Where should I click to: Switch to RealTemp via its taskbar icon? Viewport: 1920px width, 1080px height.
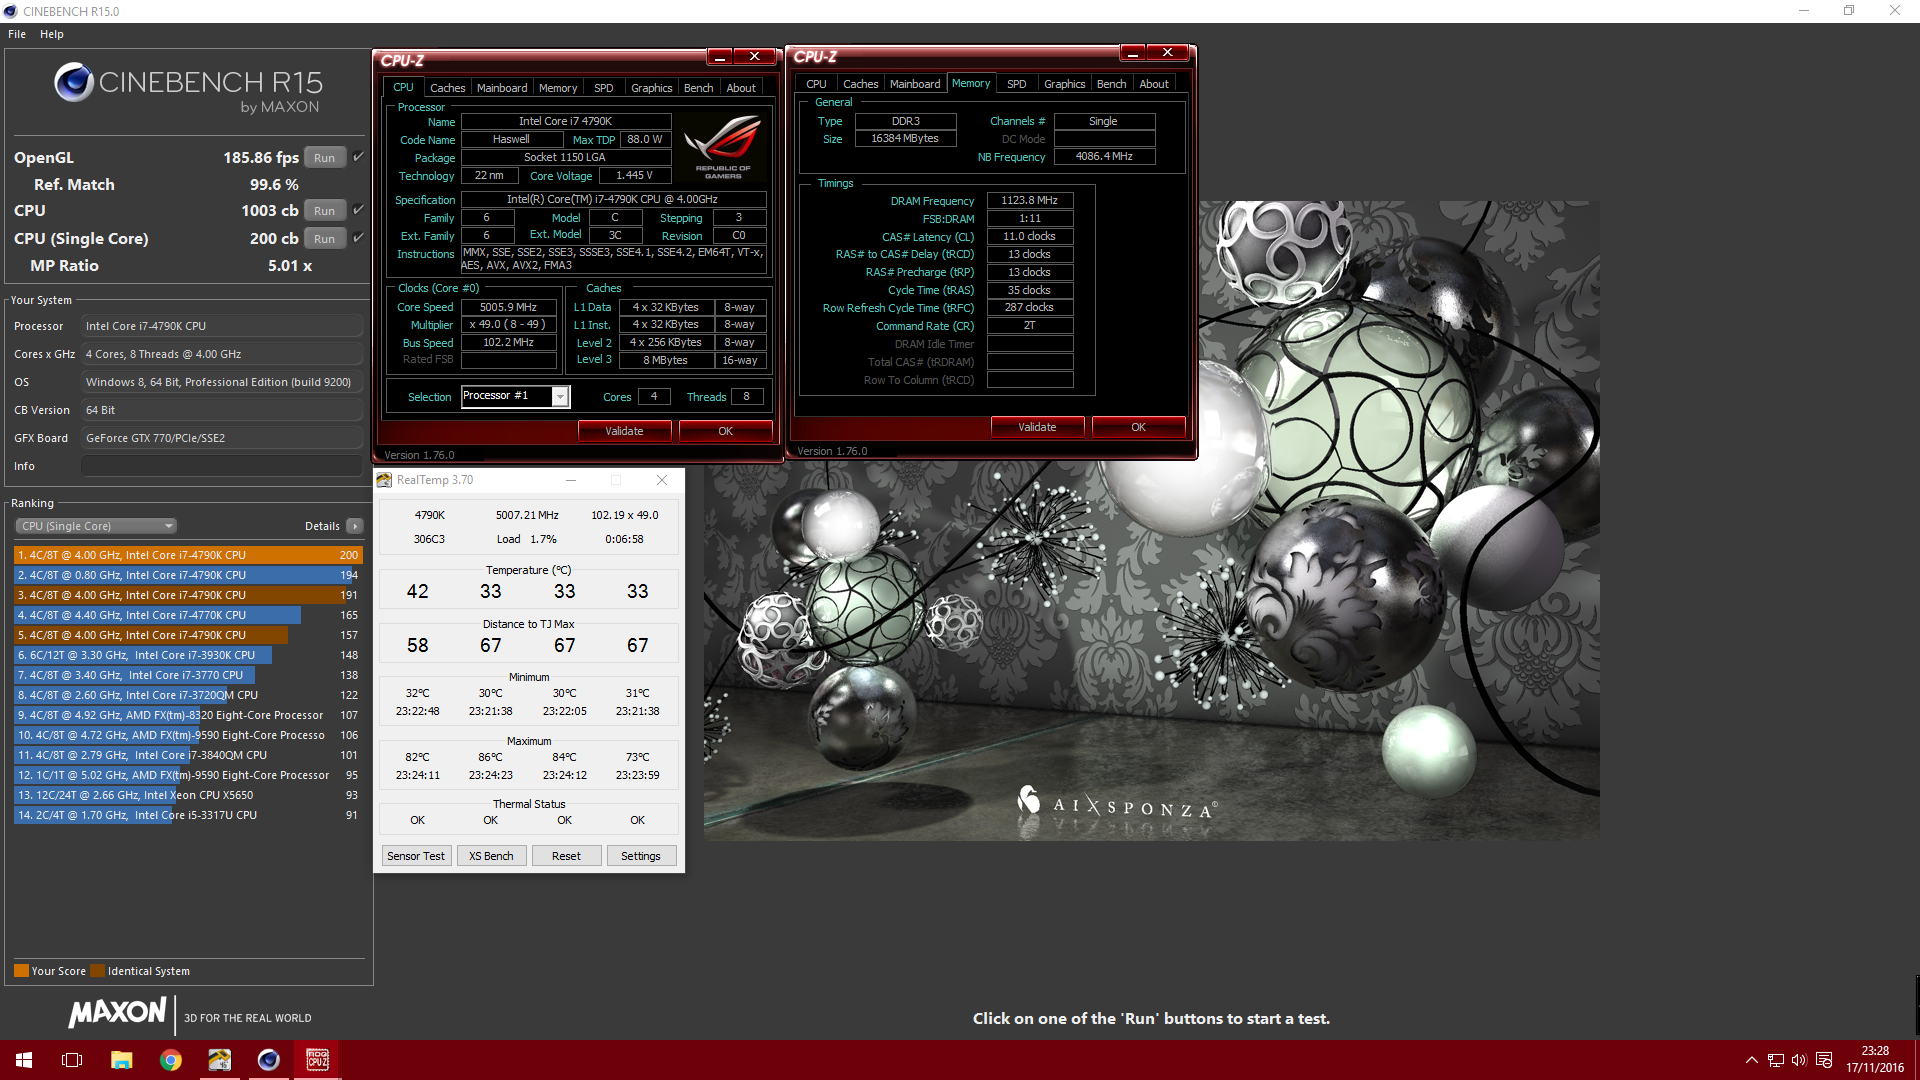219,1060
